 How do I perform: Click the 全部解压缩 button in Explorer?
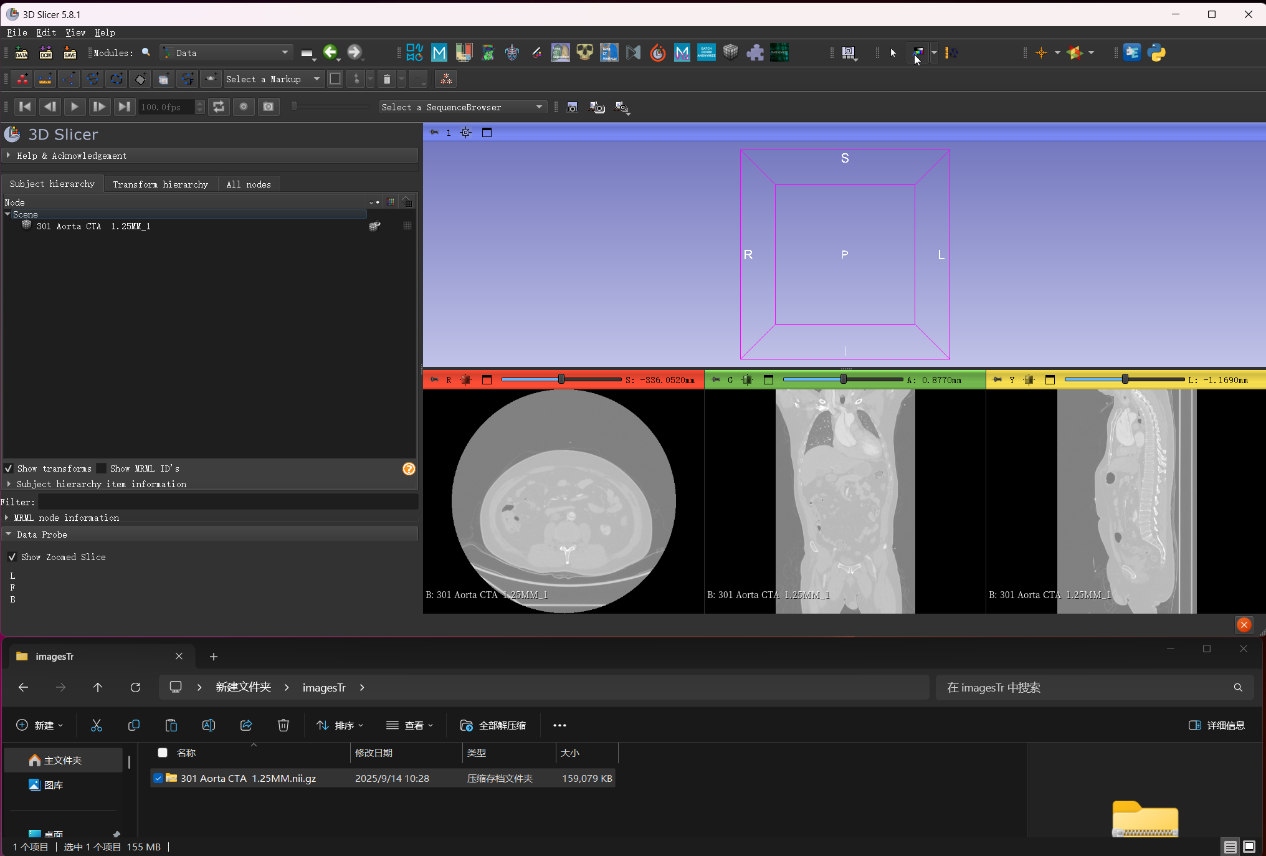click(492, 725)
